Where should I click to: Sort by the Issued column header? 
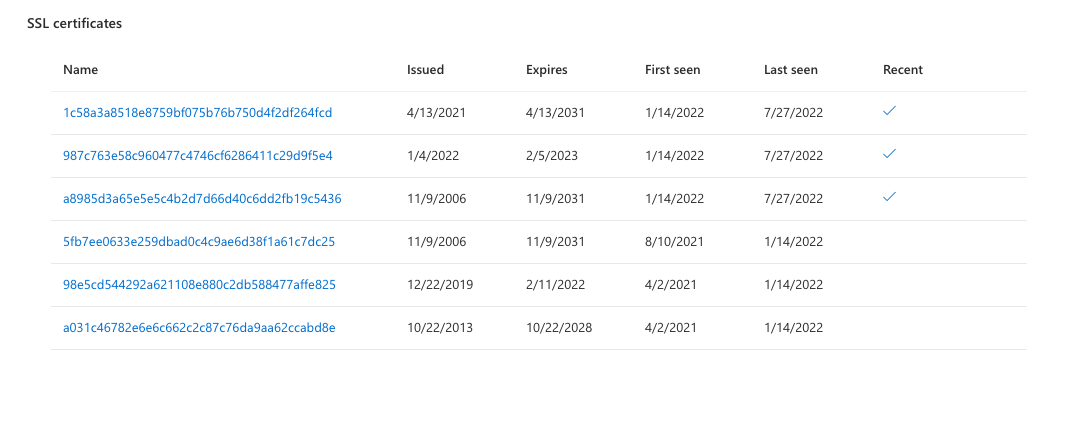click(x=425, y=70)
